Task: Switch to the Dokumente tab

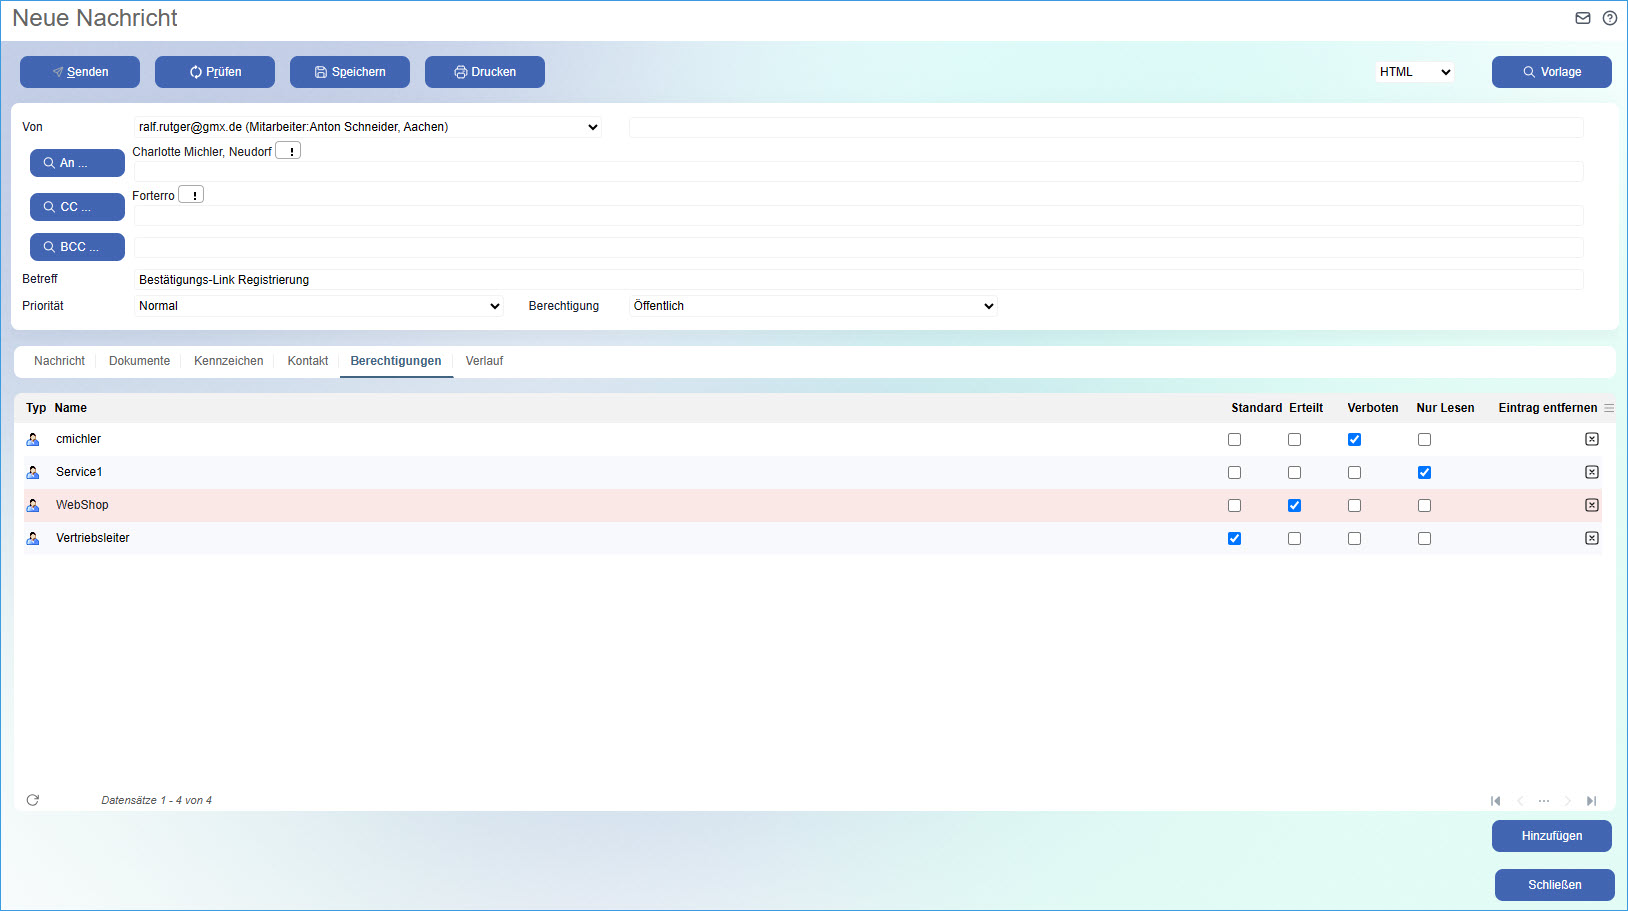Action: pos(139,361)
